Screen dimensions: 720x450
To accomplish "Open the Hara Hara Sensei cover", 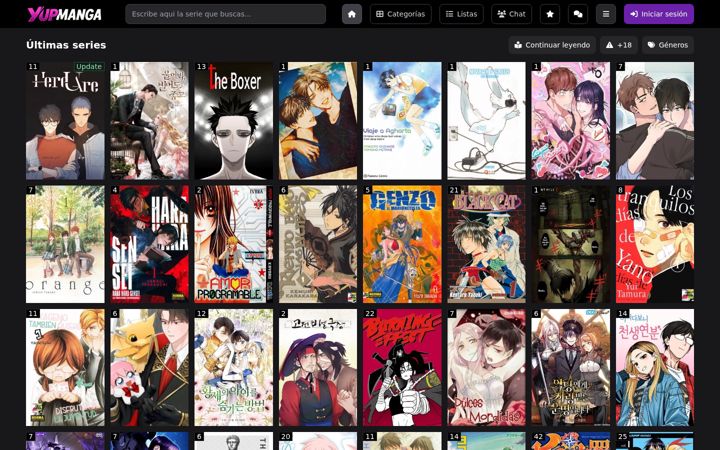I will [149, 244].
